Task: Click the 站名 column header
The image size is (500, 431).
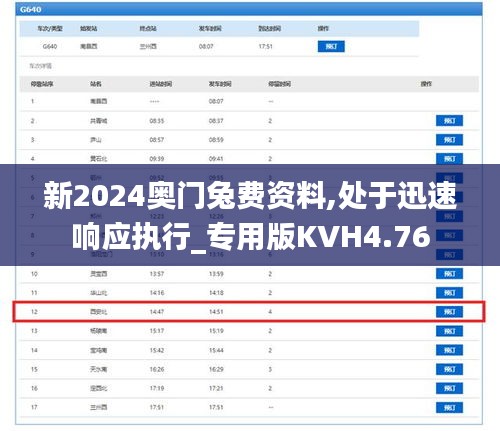Action: 96,84
